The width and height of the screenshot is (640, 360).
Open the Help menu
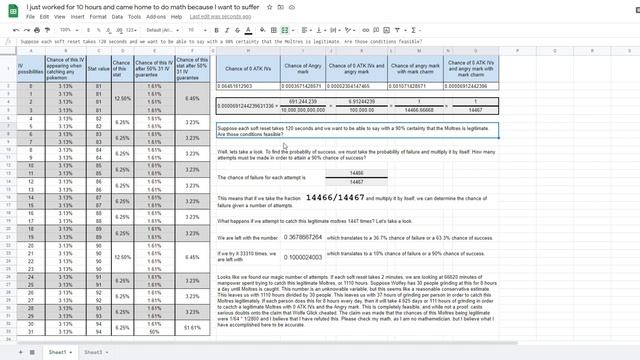tap(176, 17)
